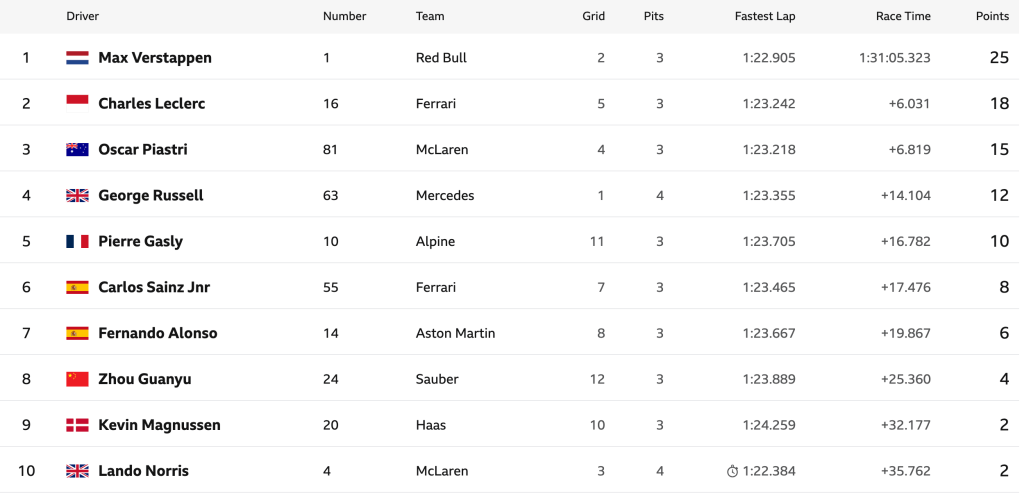The image size is (1022, 496).
Task: Click the UK flag beside George Russell
Action: coord(77,196)
